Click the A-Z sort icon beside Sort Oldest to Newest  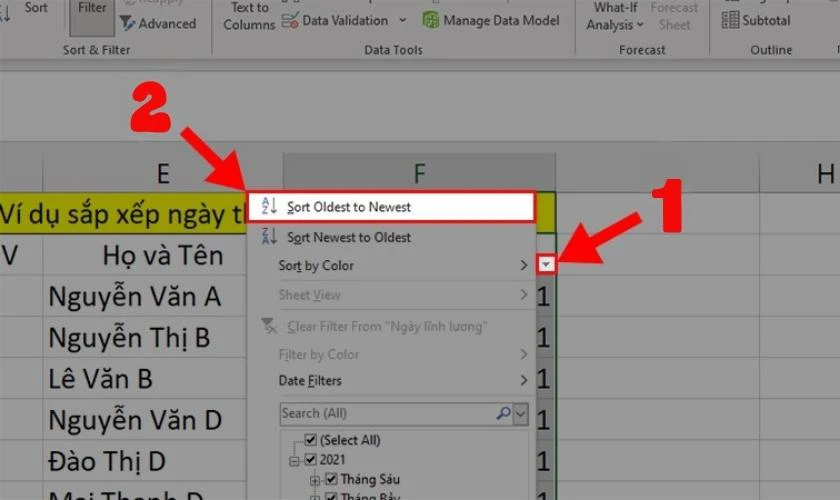pyautogui.click(x=268, y=207)
